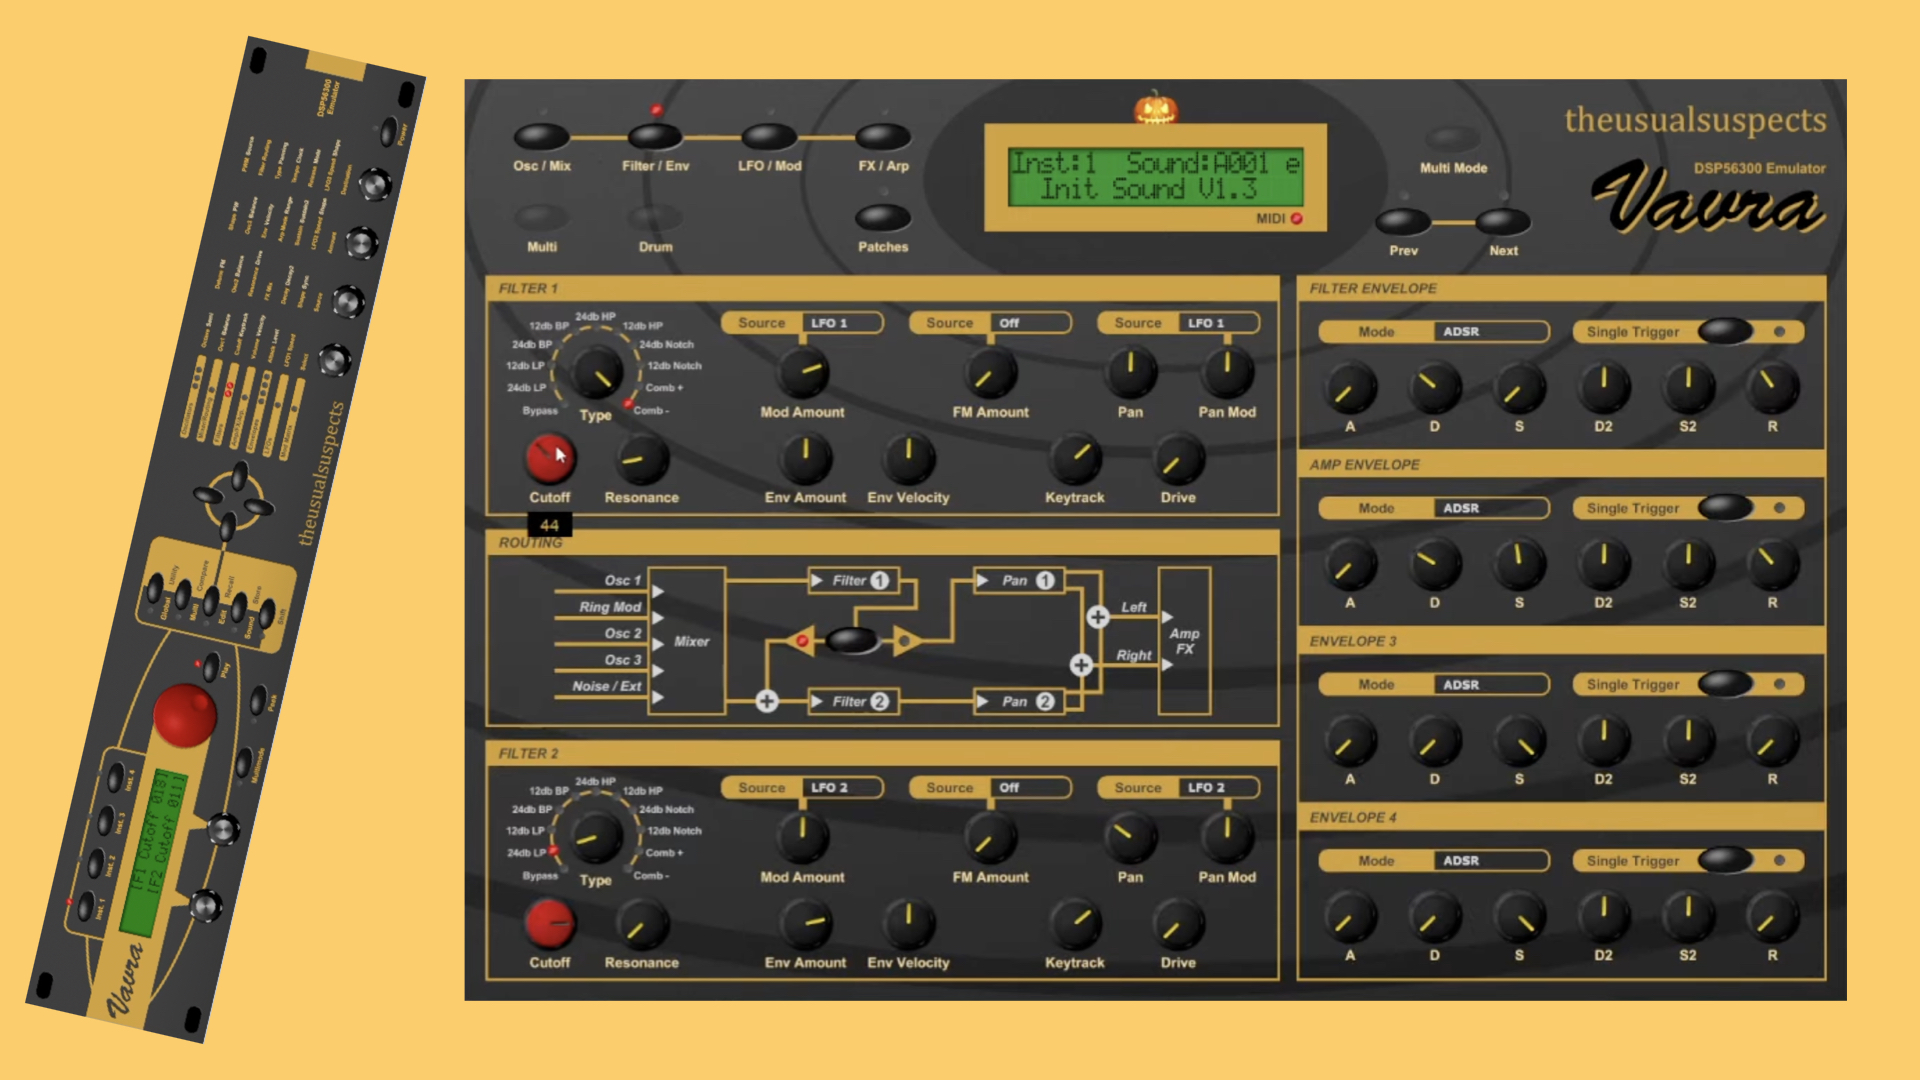Toggle the Multi Mode button

point(1452,139)
